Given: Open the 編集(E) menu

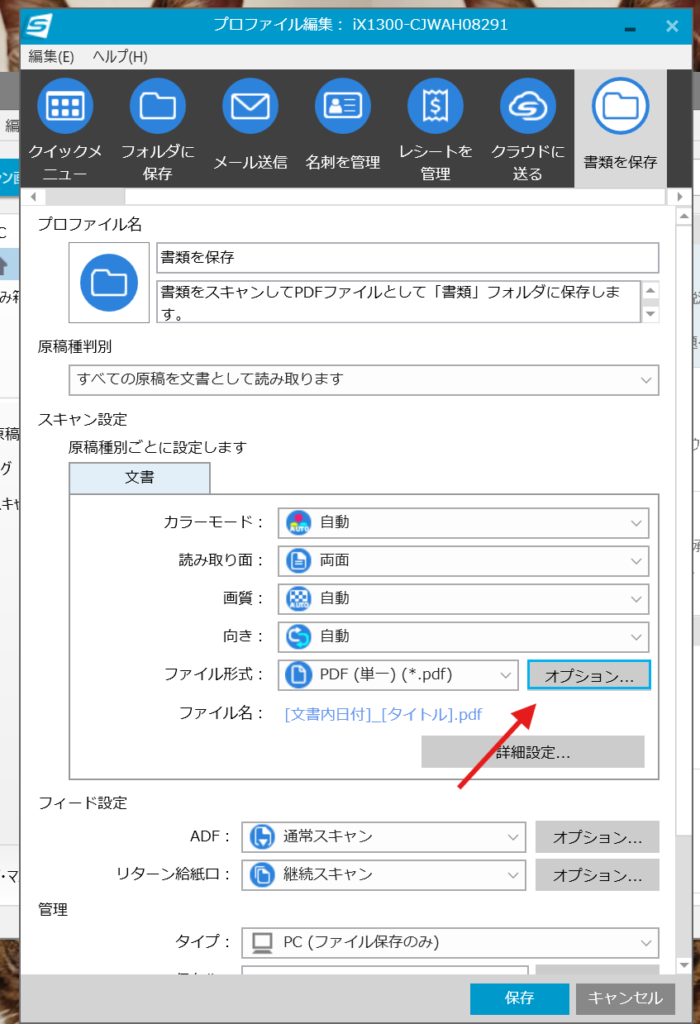Looking at the screenshot, I should (51, 56).
